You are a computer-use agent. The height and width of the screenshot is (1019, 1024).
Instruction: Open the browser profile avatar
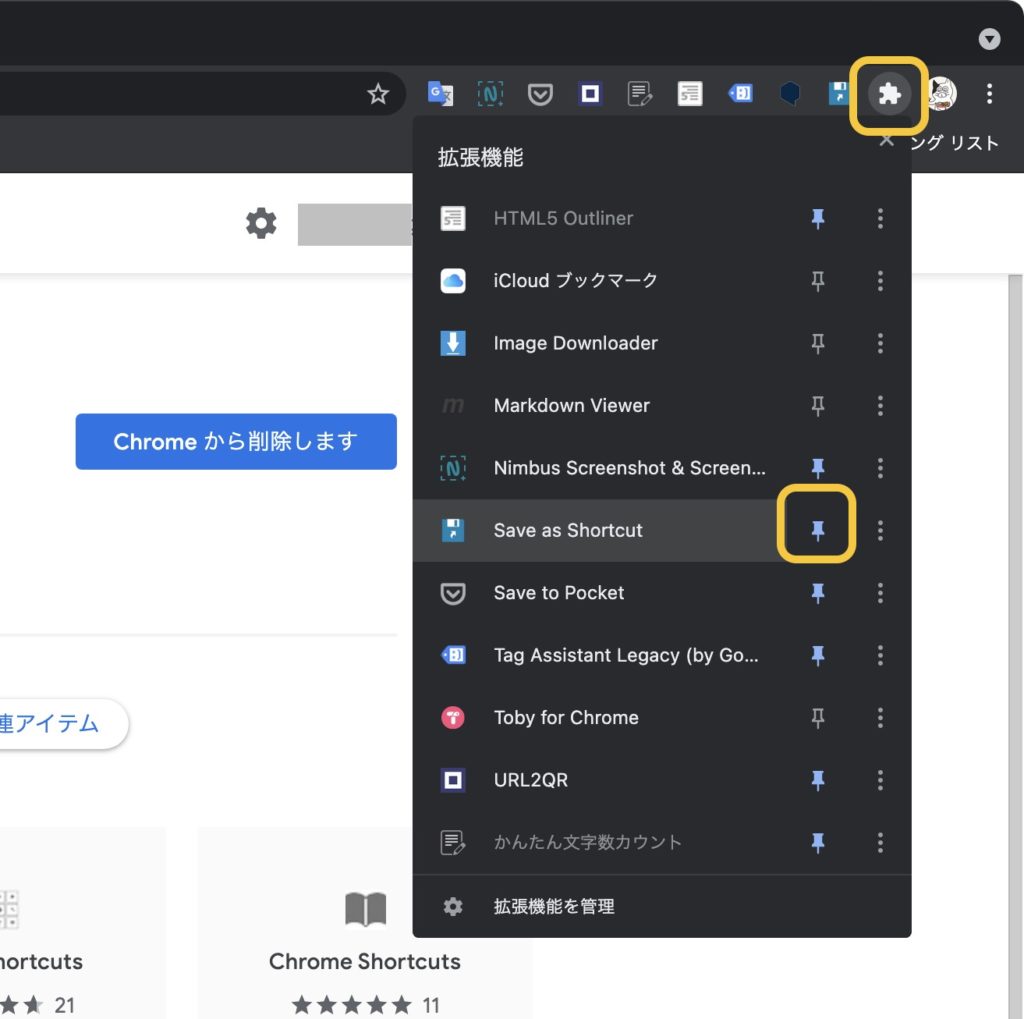(940, 93)
